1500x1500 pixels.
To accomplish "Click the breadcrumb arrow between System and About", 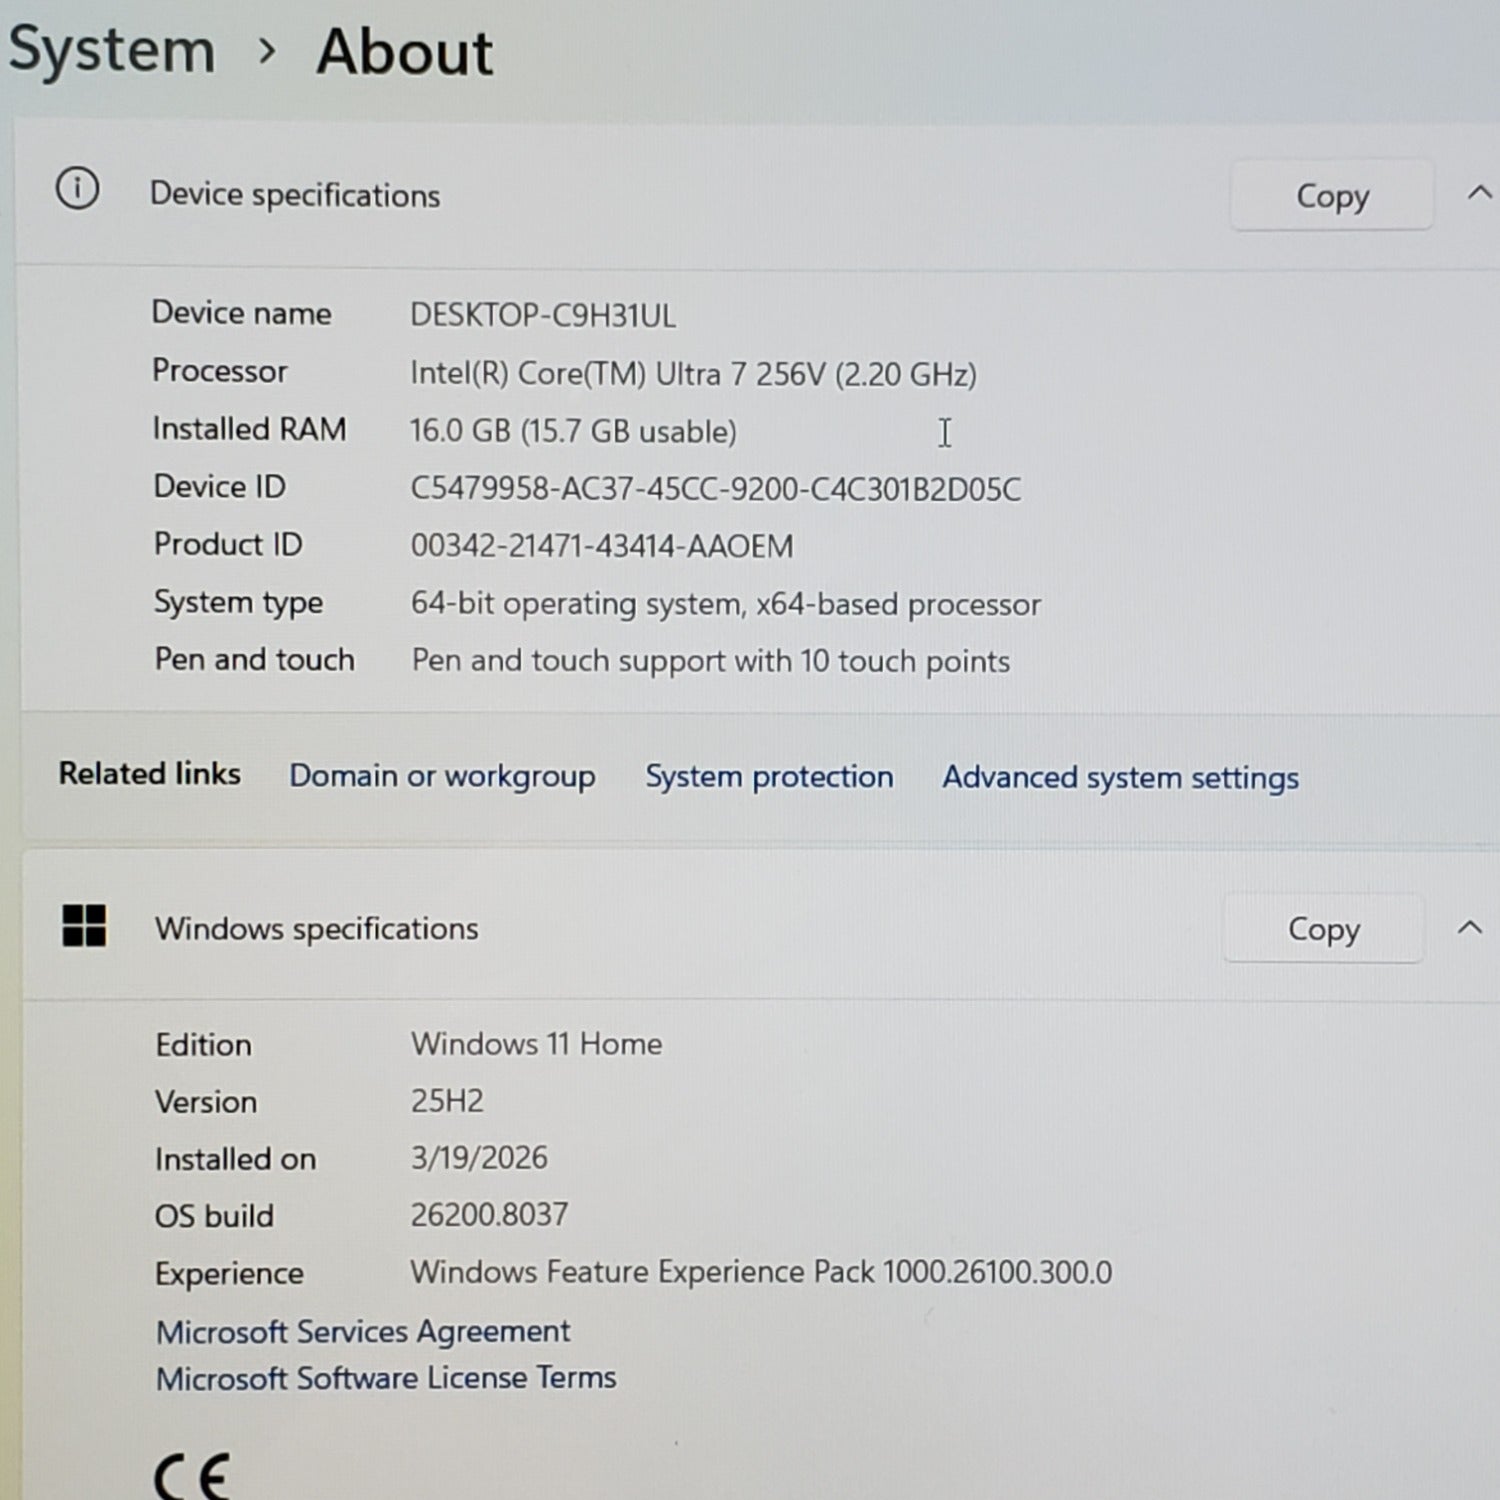I will (266, 50).
